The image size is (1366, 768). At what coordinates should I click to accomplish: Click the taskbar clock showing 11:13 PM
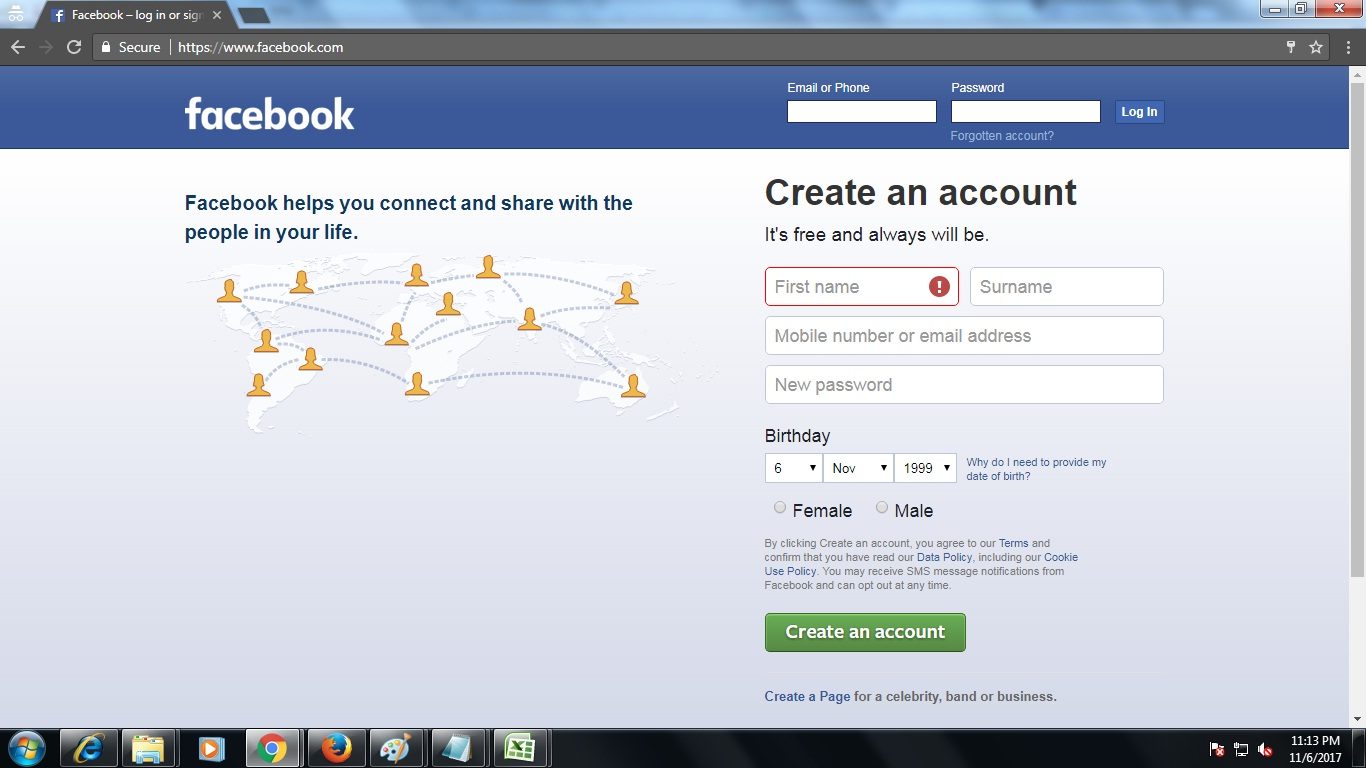point(1315,749)
